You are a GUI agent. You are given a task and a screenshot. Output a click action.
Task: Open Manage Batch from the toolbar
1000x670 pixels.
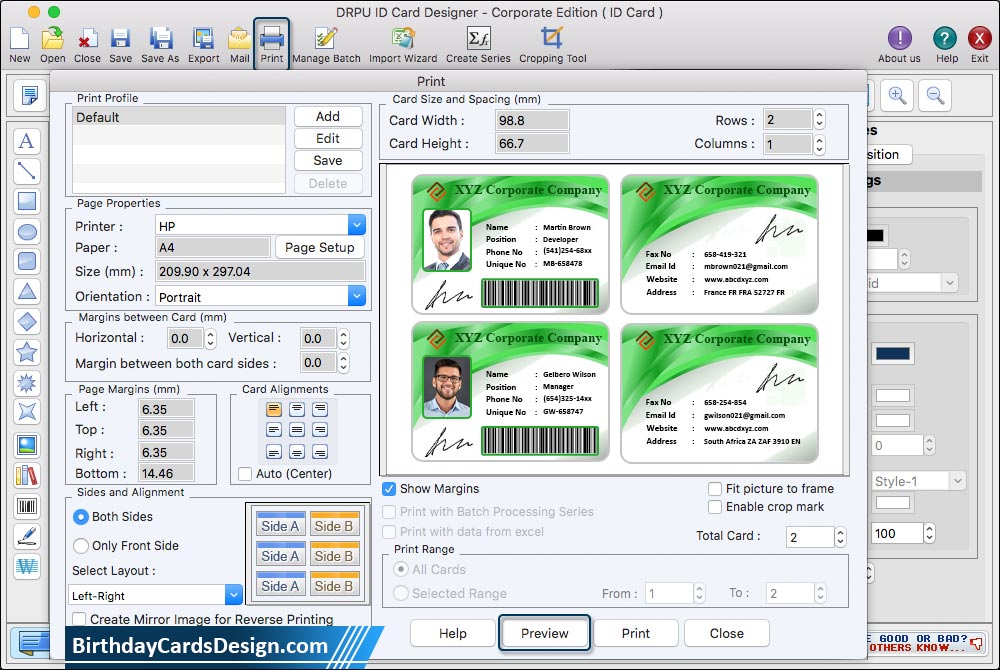[326, 44]
